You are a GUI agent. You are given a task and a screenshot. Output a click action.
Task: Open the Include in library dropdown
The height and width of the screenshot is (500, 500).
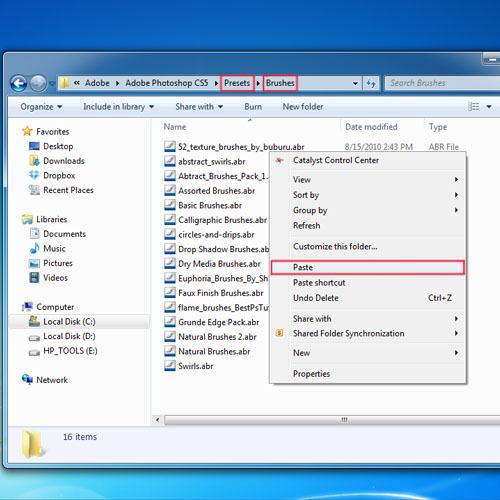pos(119,107)
